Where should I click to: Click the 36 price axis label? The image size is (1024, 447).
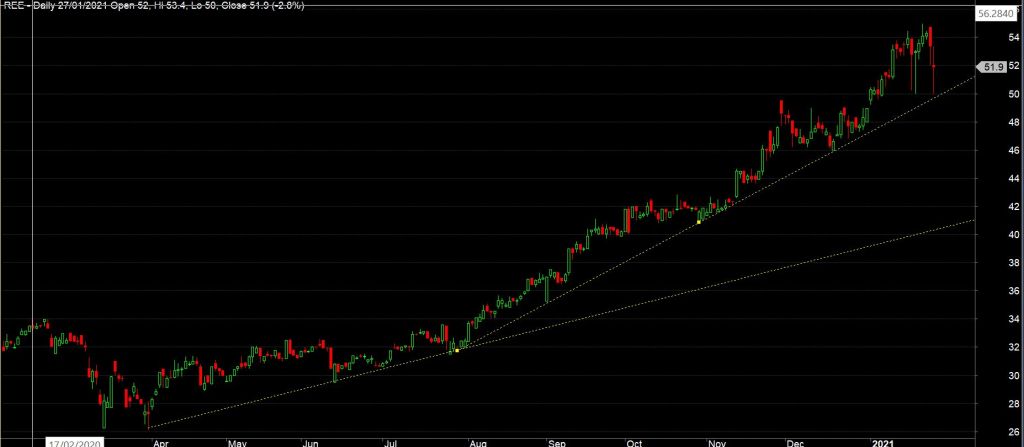[x=1014, y=291]
